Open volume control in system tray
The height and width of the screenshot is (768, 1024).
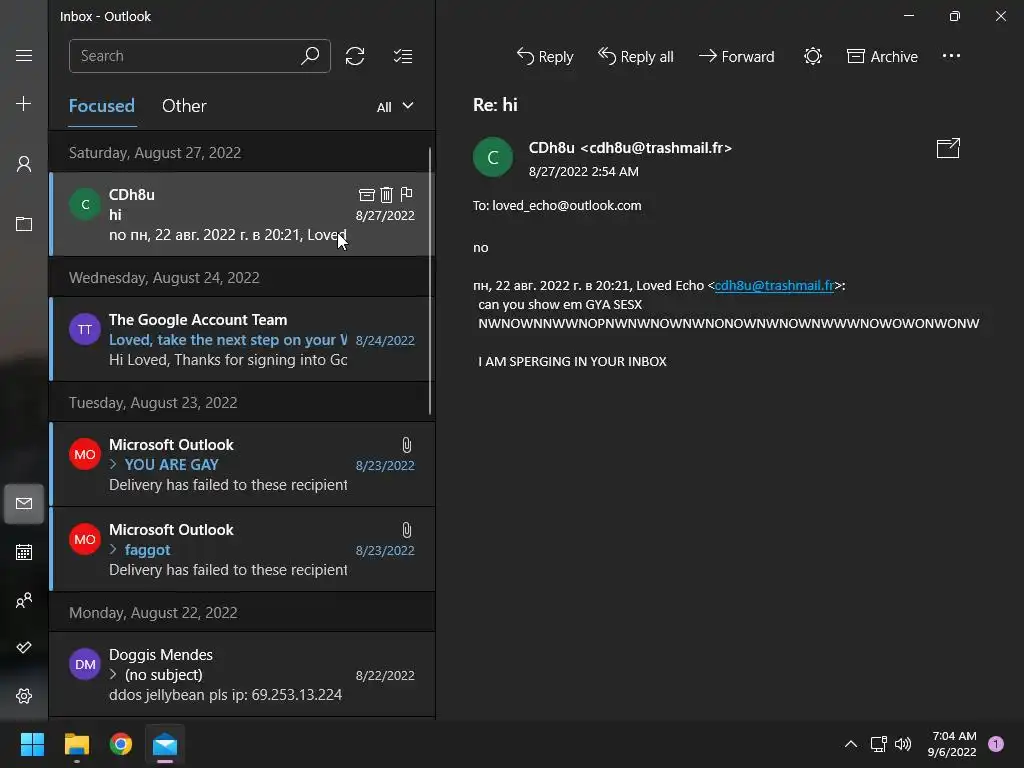[x=903, y=744]
